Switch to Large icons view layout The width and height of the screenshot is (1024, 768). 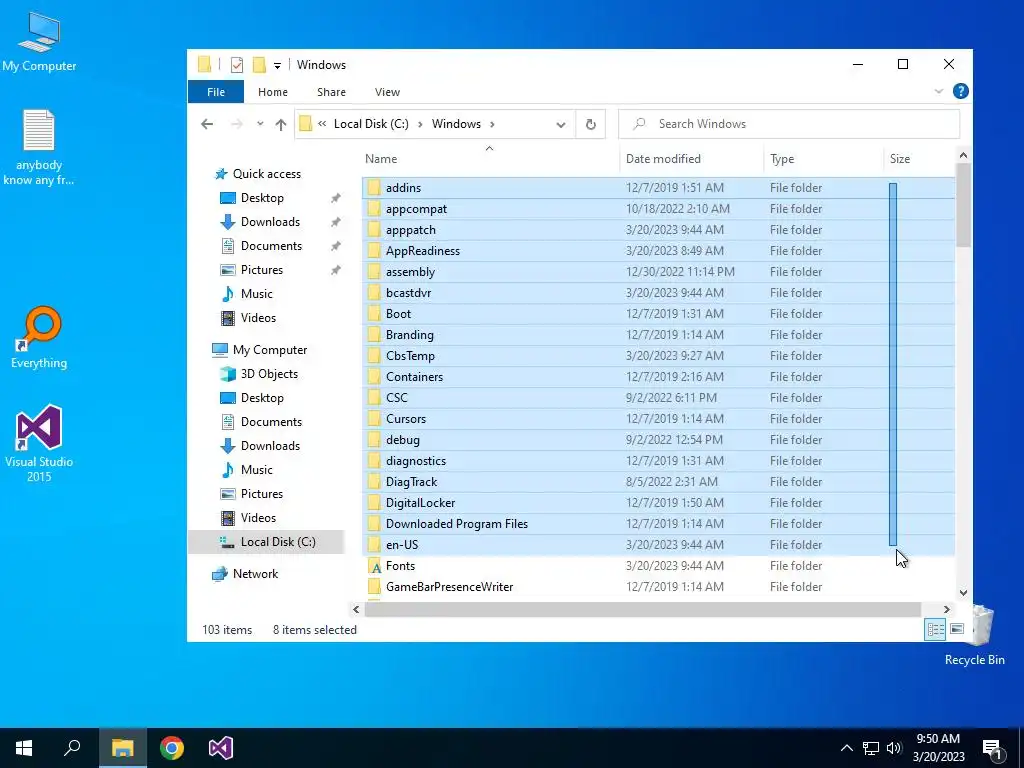pos(957,630)
